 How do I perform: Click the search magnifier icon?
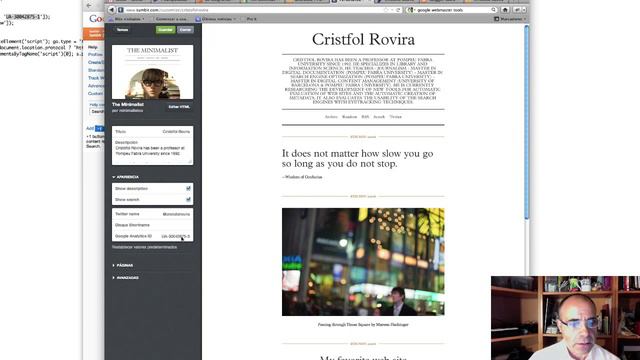pyautogui.click(x=493, y=10)
